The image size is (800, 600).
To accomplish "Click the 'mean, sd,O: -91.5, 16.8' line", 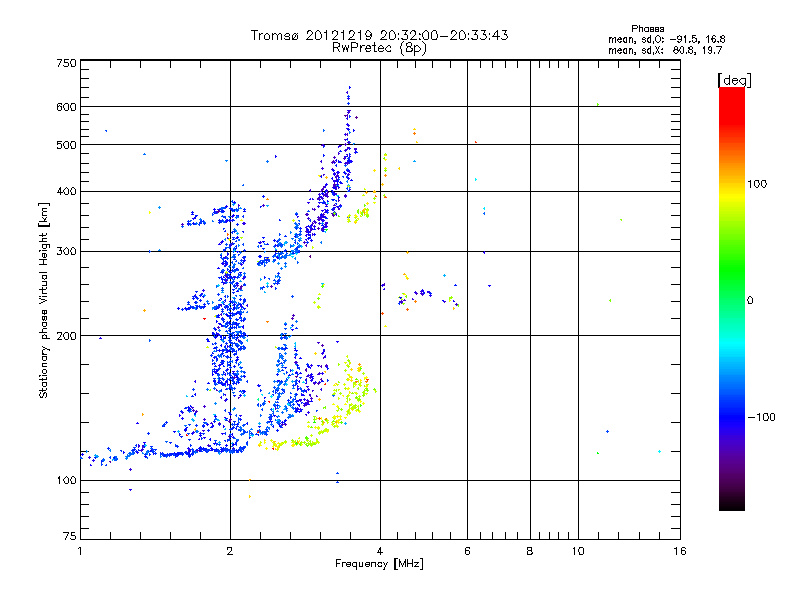I will [x=666, y=39].
